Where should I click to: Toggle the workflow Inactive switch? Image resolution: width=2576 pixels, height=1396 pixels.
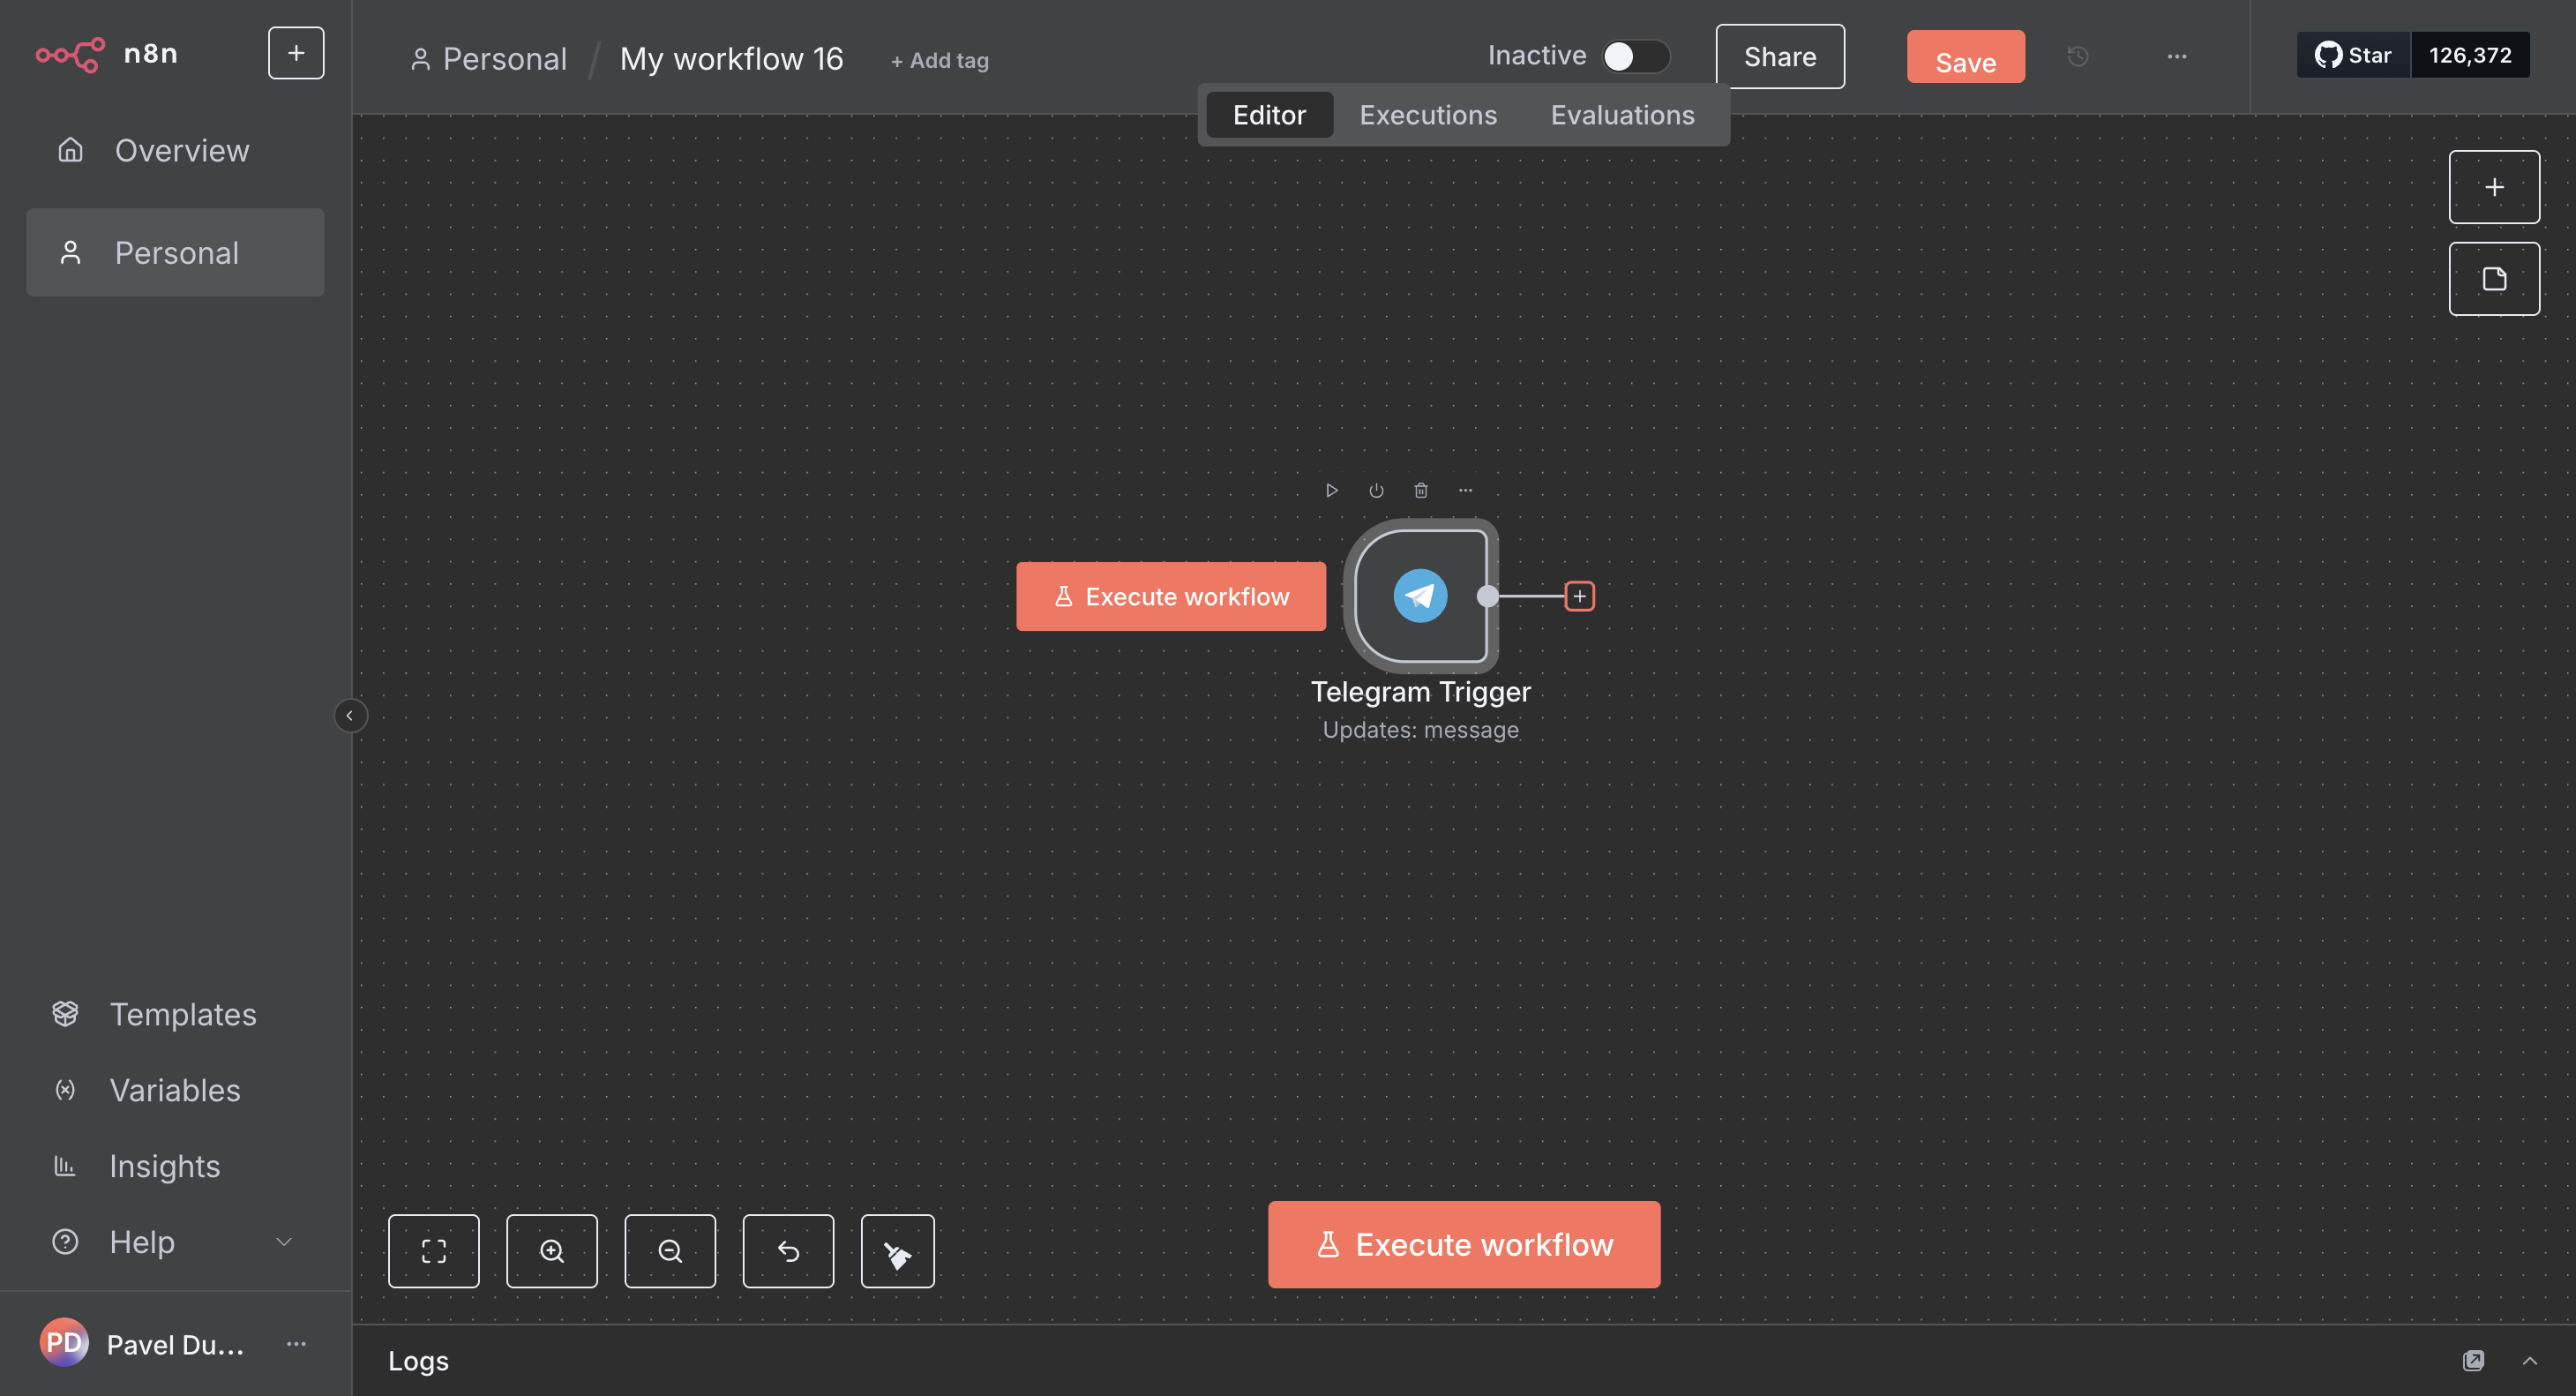point(1634,56)
